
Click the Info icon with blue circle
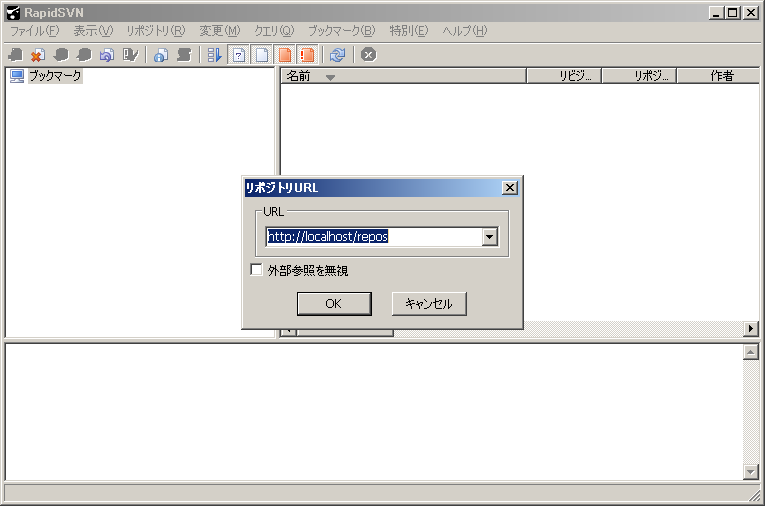coord(161,55)
